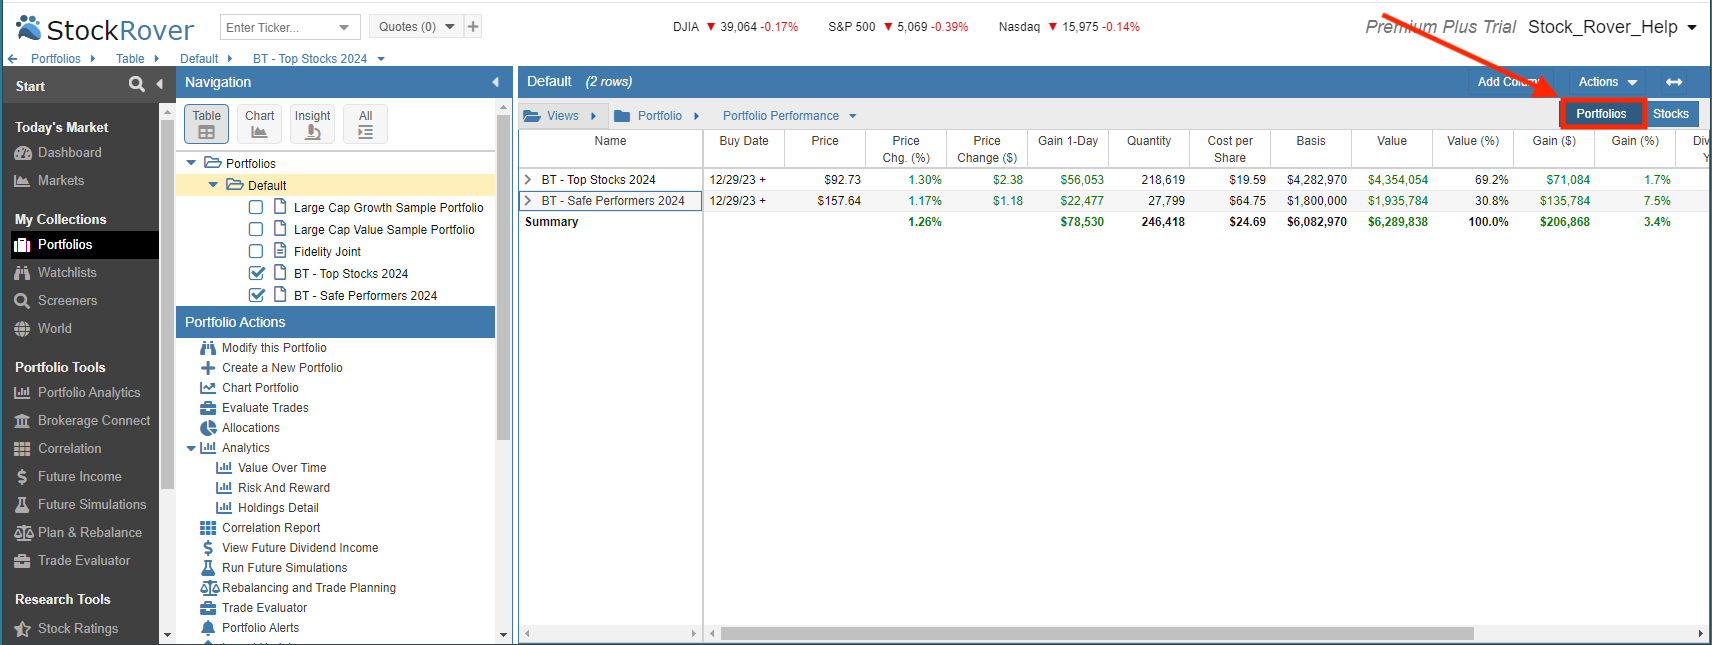The width and height of the screenshot is (1712, 645).
Task: Click the search magnifier in Start panel
Action: coord(137,85)
